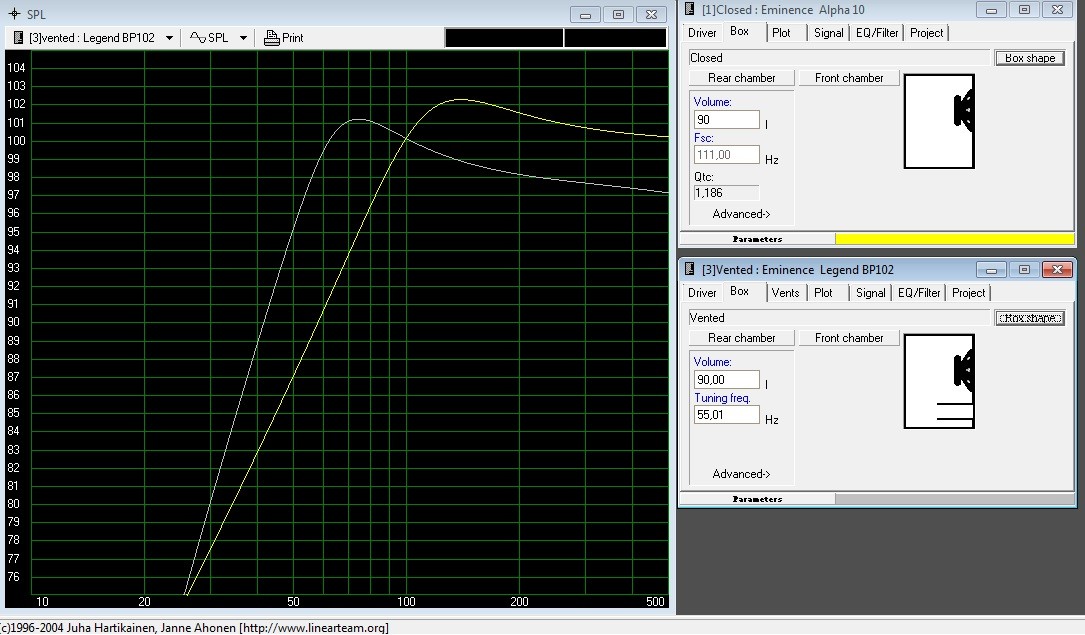Select Box tab in Vented Legend BP102 window

click(740, 291)
